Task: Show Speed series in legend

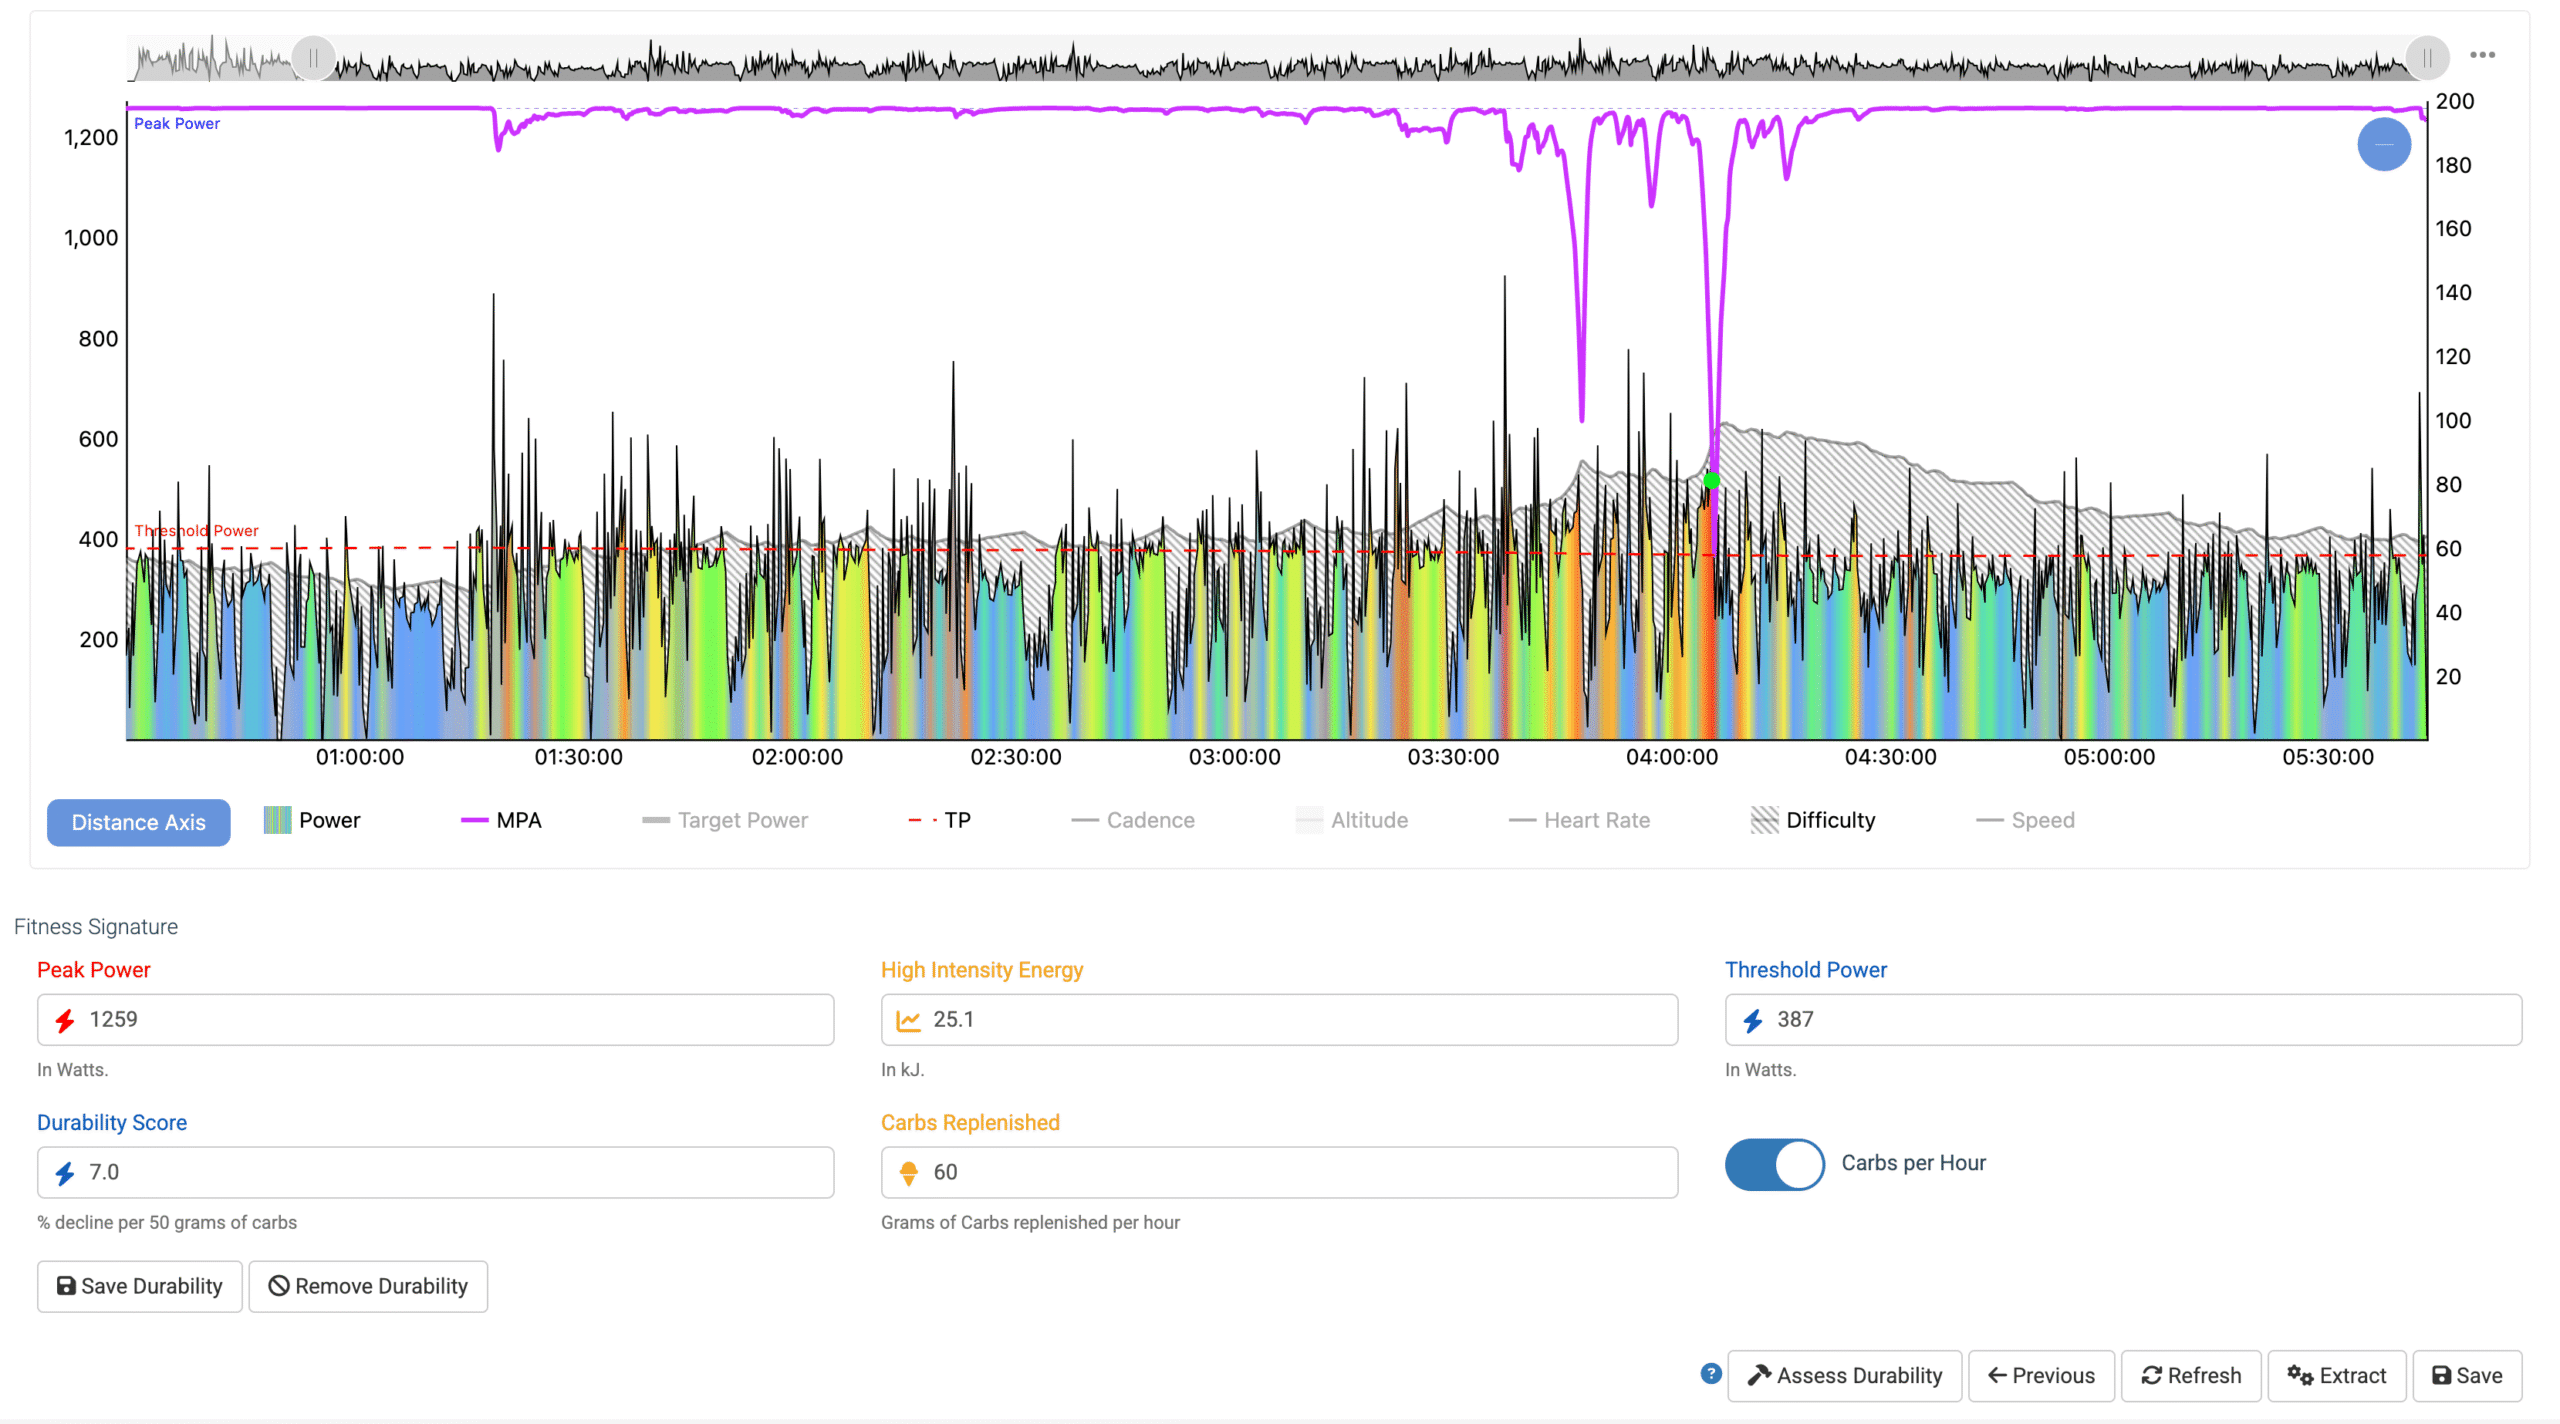Action: click(2026, 820)
